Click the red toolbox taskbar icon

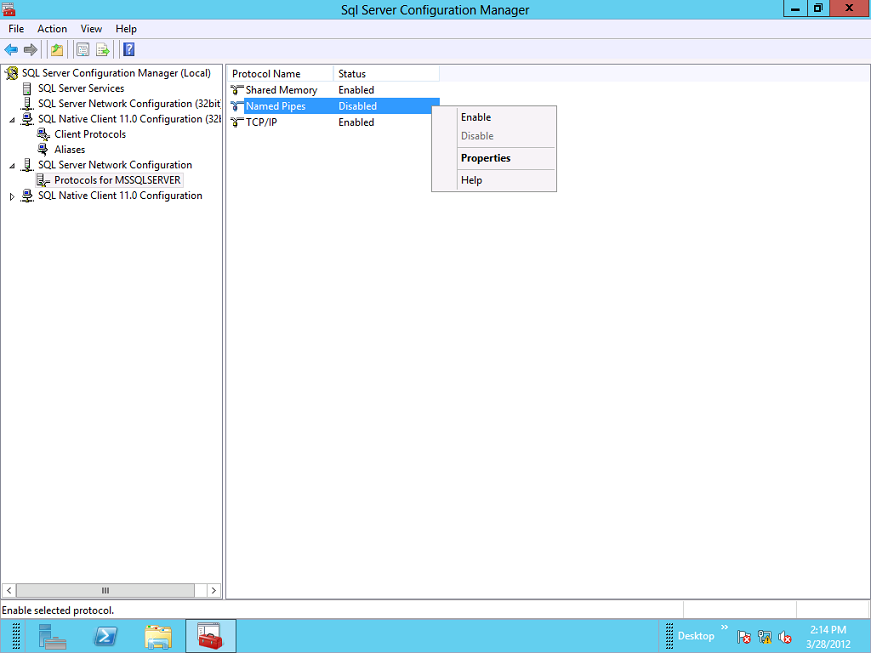tap(211, 636)
